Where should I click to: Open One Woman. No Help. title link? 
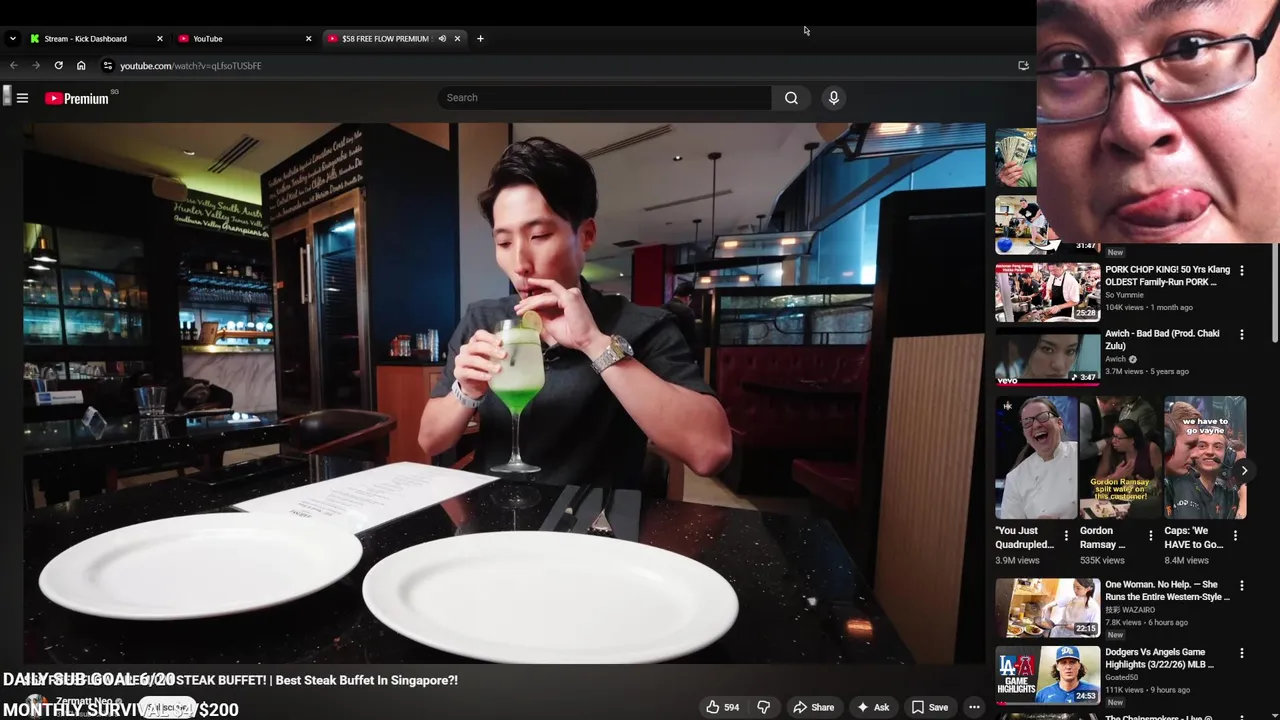(1167, 591)
